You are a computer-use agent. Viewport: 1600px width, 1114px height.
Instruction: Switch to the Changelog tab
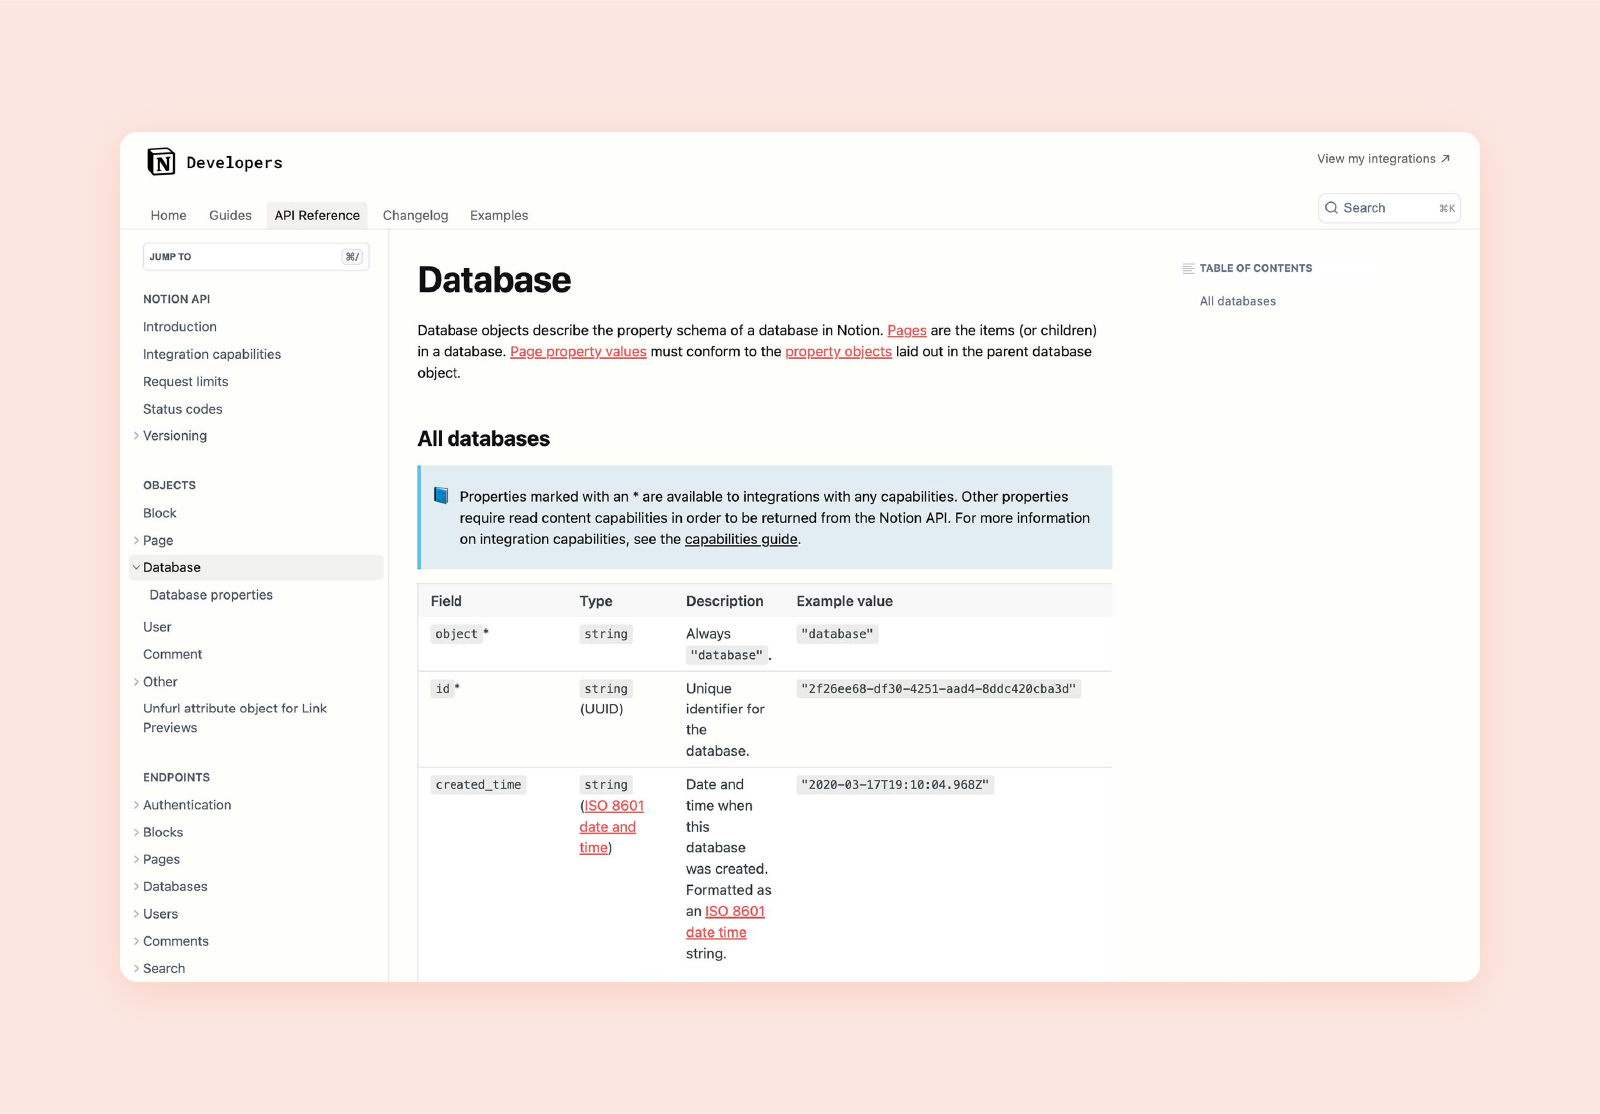pos(415,215)
